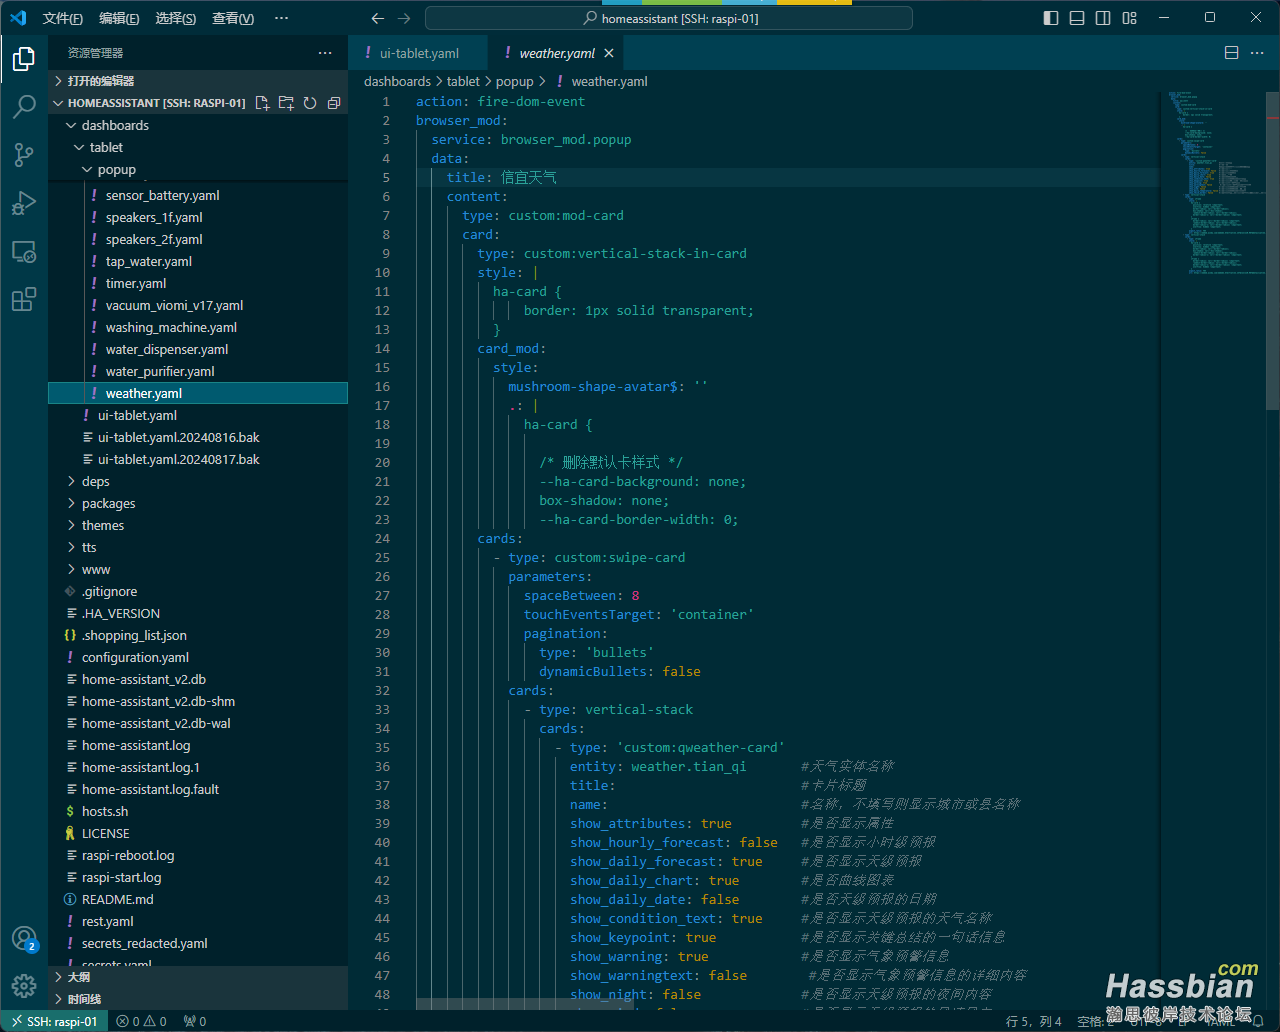Open sensor_battery.yaml file

pos(198,195)
